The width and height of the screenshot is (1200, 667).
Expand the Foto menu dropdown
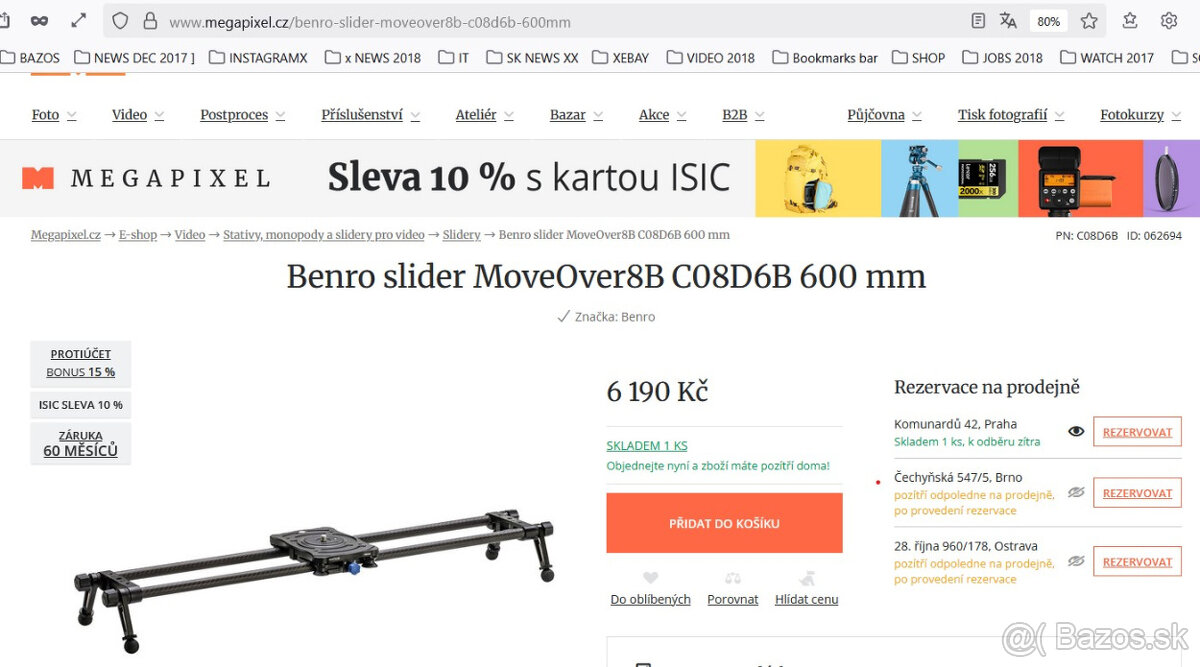pyautogui.click(x=54, y=115)
